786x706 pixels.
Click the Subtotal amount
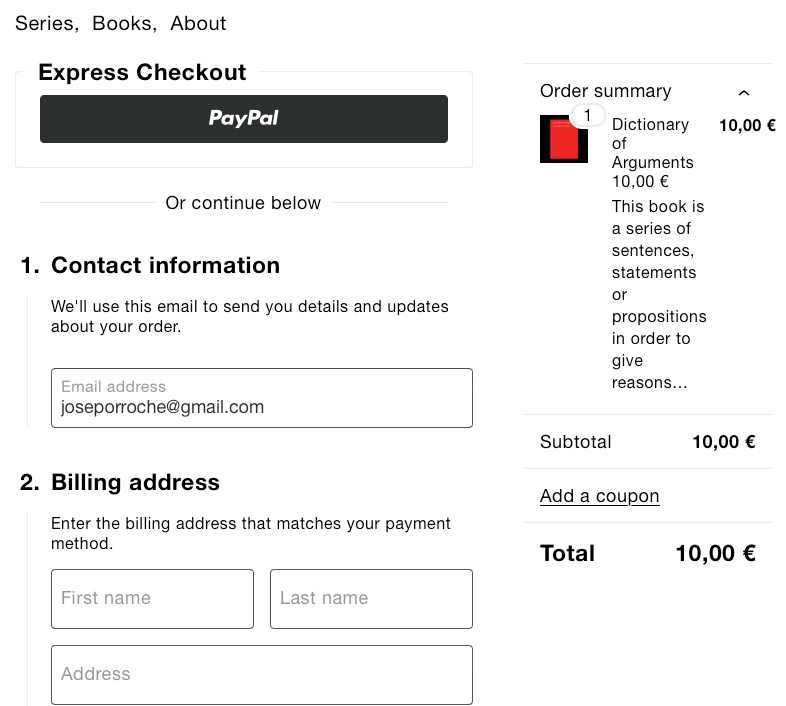(723, 442)
